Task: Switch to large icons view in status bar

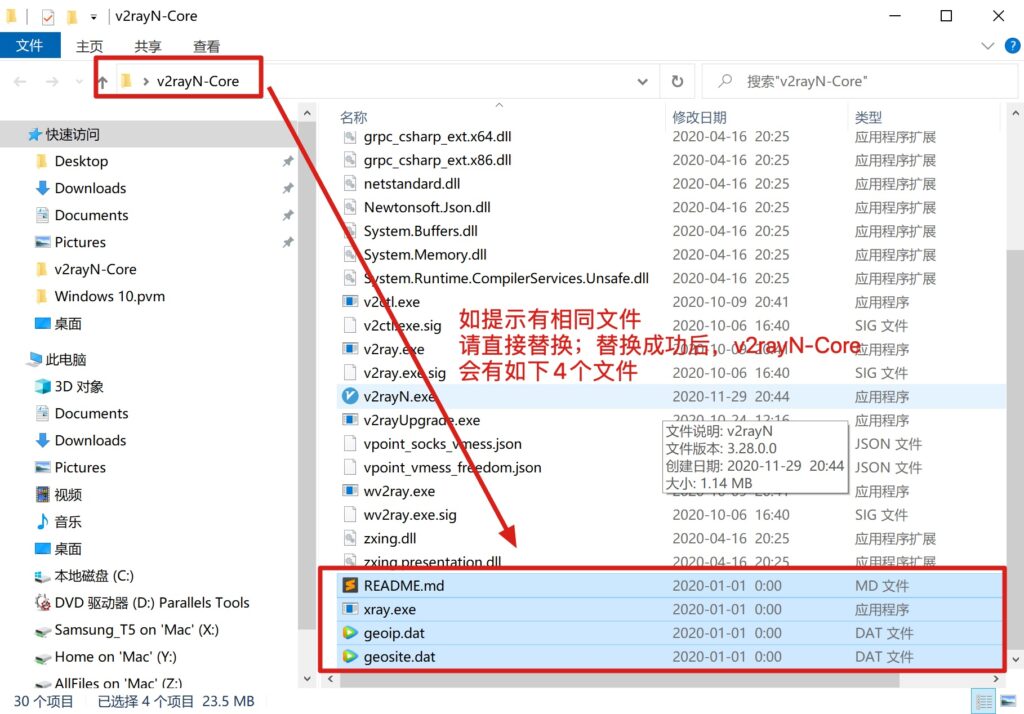Action: click(1008, 702)
